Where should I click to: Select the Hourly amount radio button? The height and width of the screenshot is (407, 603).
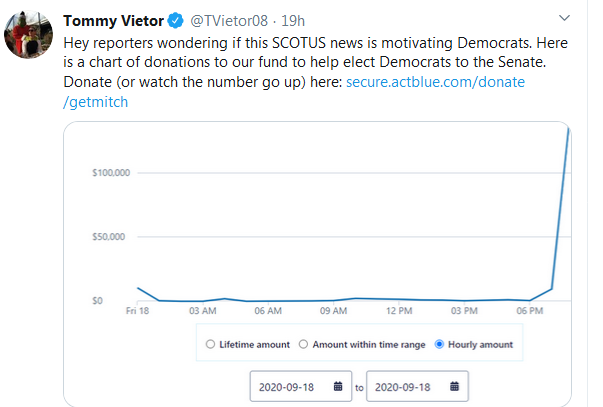439,344
